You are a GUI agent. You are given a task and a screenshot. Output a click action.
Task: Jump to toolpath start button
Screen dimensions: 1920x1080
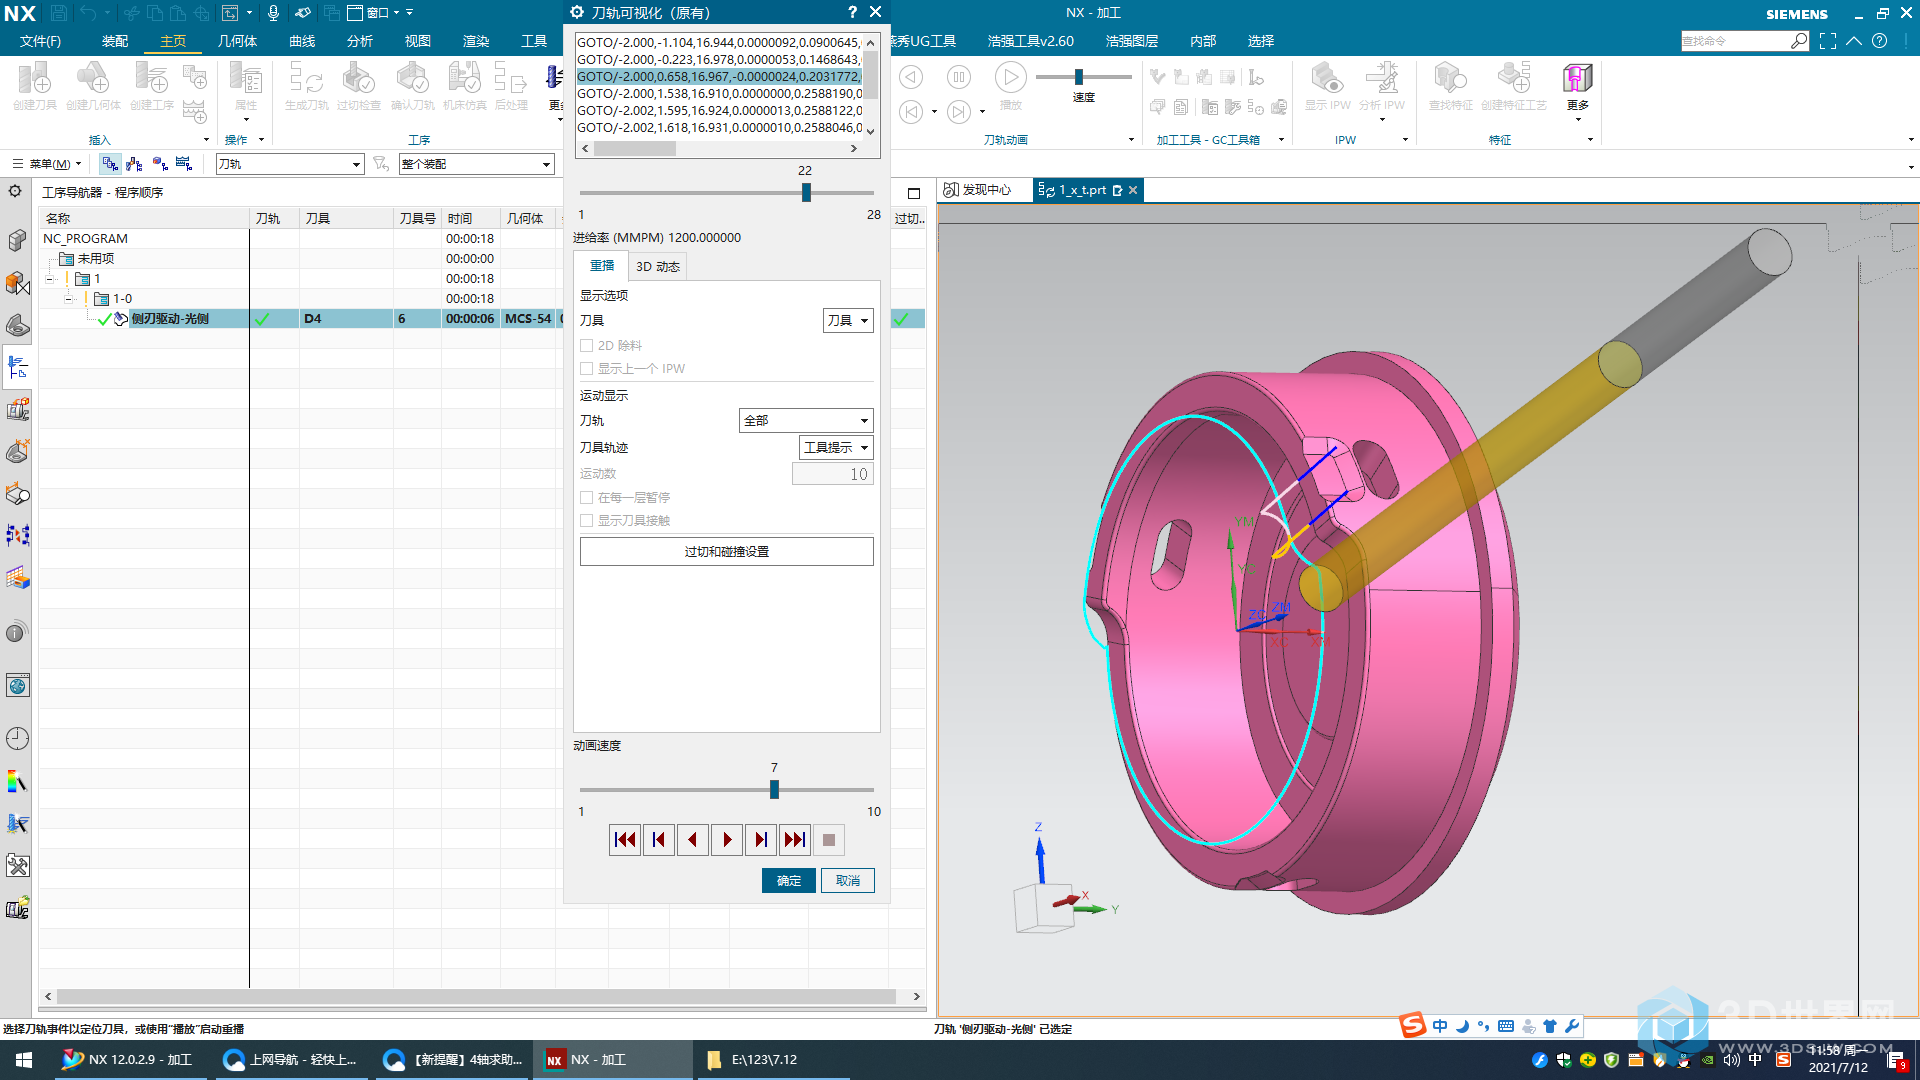(x=625, y=840)
